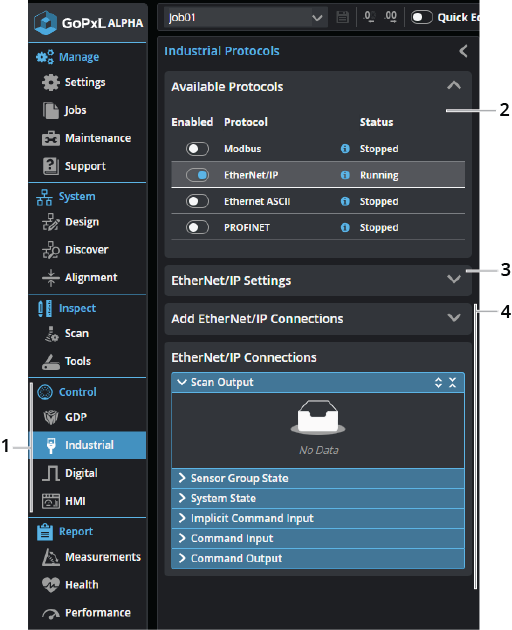
Task: Click the save job icon
Action: (x=342, y=17)
